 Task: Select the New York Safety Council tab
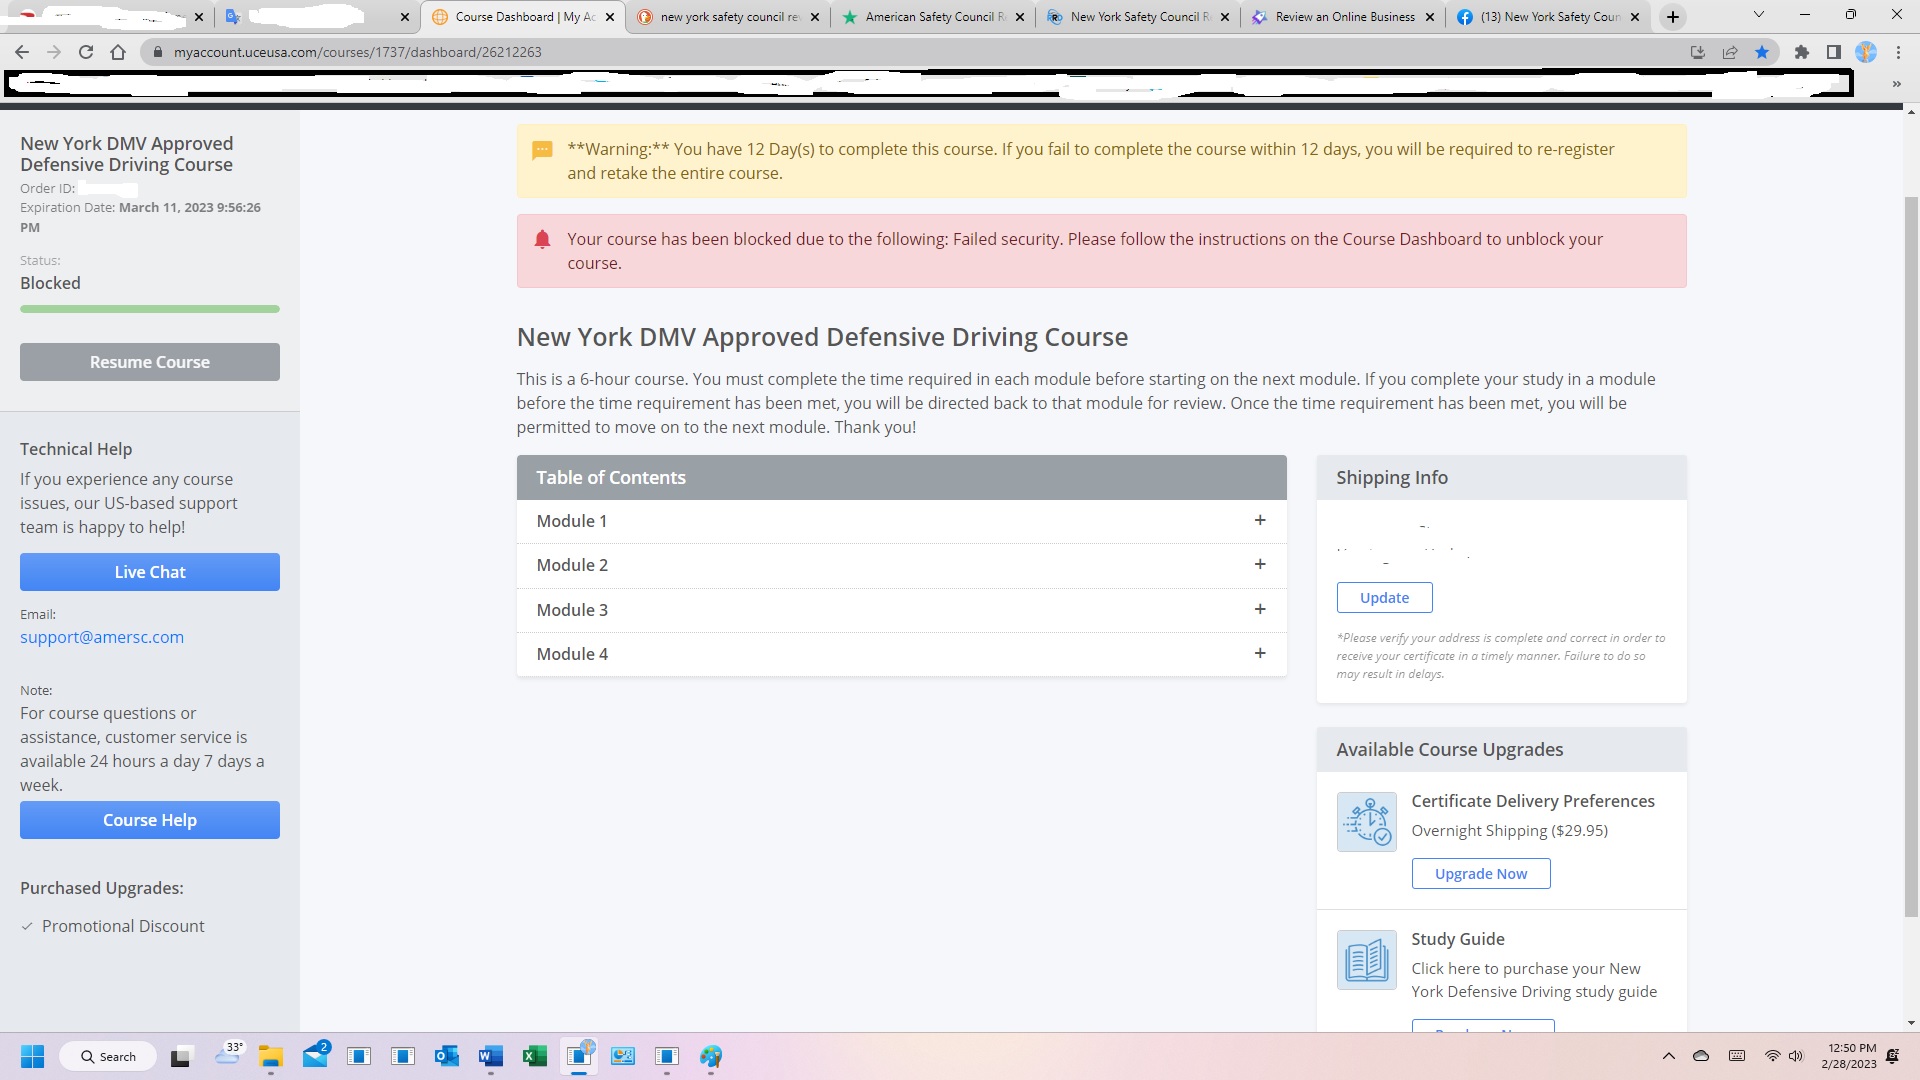[1135, 16]
